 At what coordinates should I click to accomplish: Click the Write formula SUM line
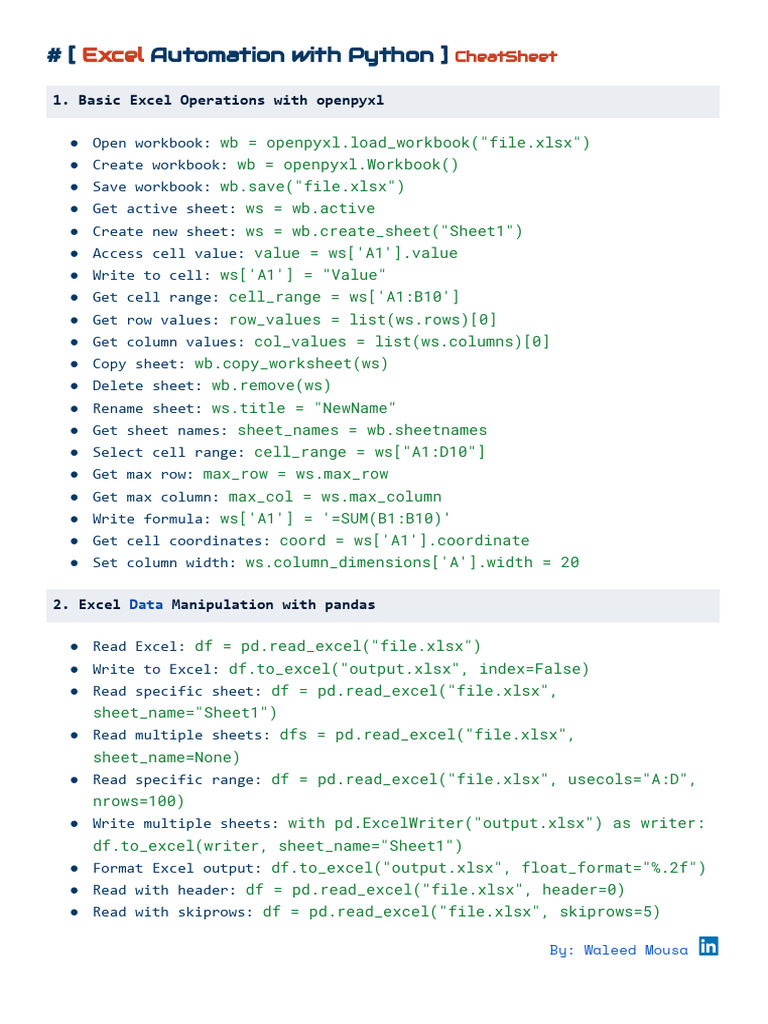click(271, 518)
